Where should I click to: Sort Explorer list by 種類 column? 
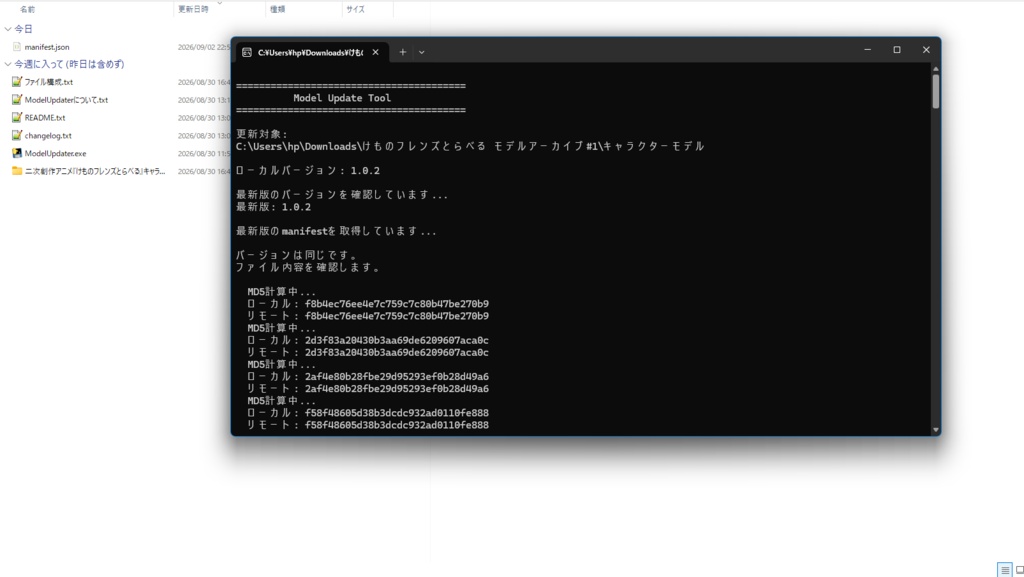click(278, 9)
